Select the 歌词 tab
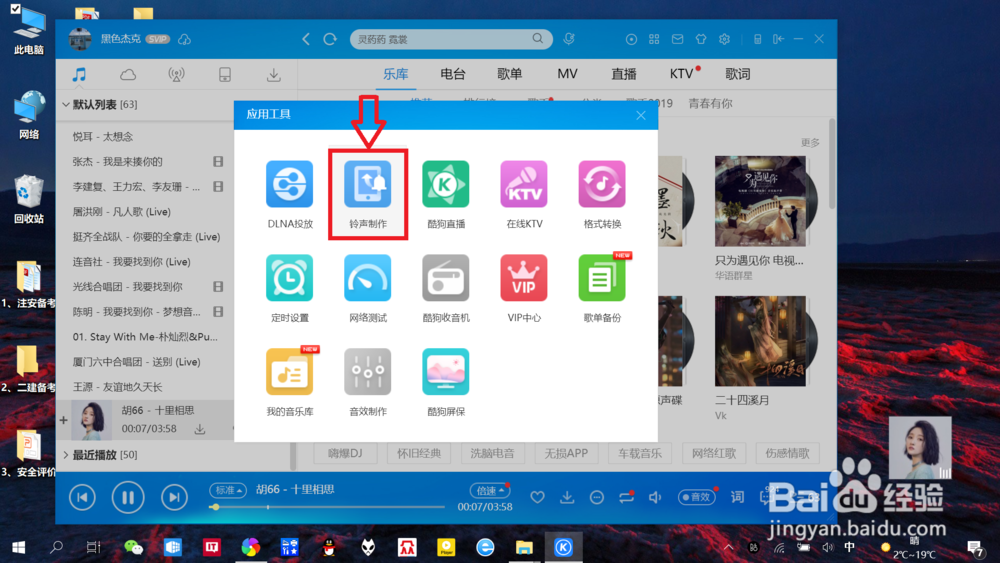Image resolution: width=1000 pixels, height=563 pixels. click(738, 74)
